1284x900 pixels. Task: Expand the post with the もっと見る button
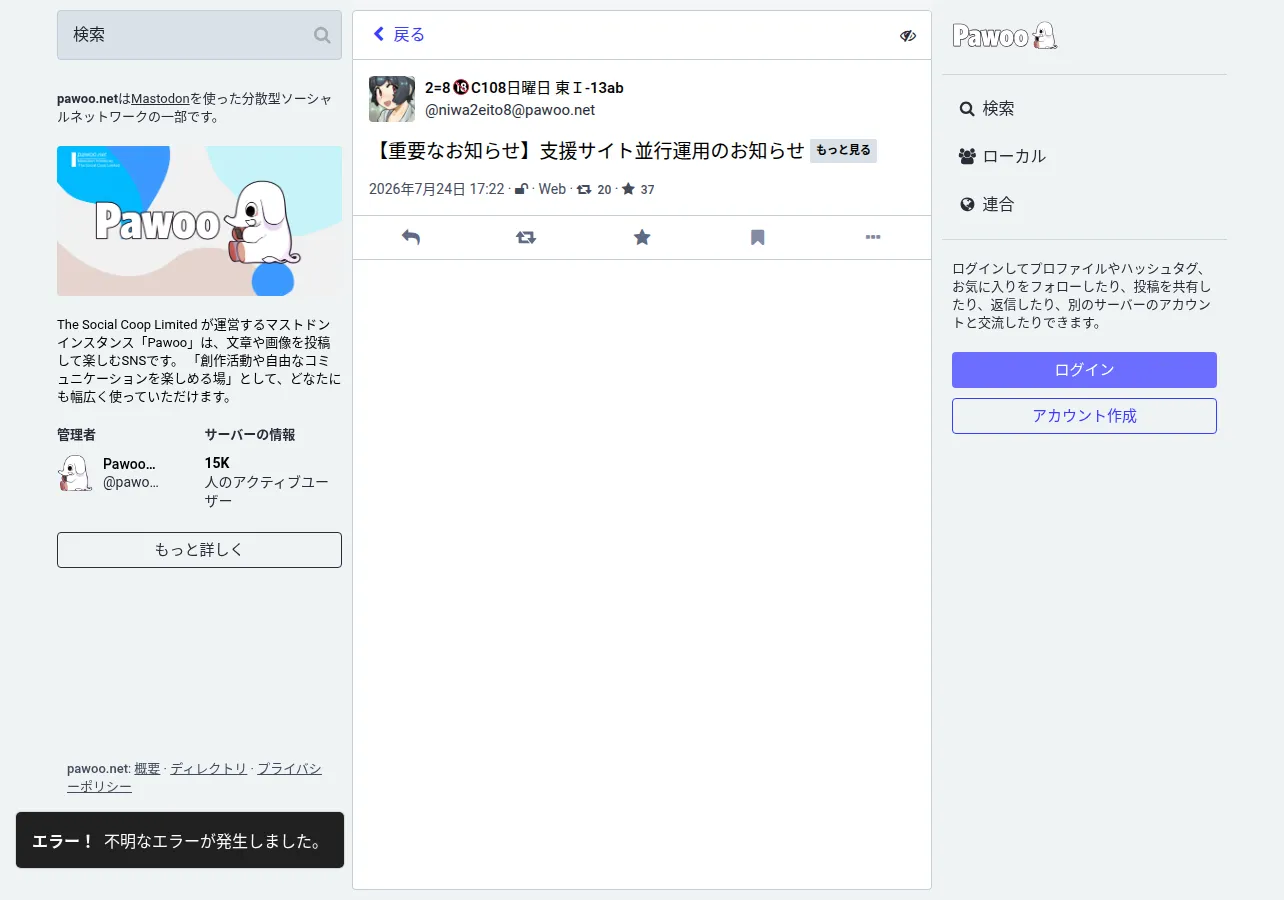click(x=843, y=151)
